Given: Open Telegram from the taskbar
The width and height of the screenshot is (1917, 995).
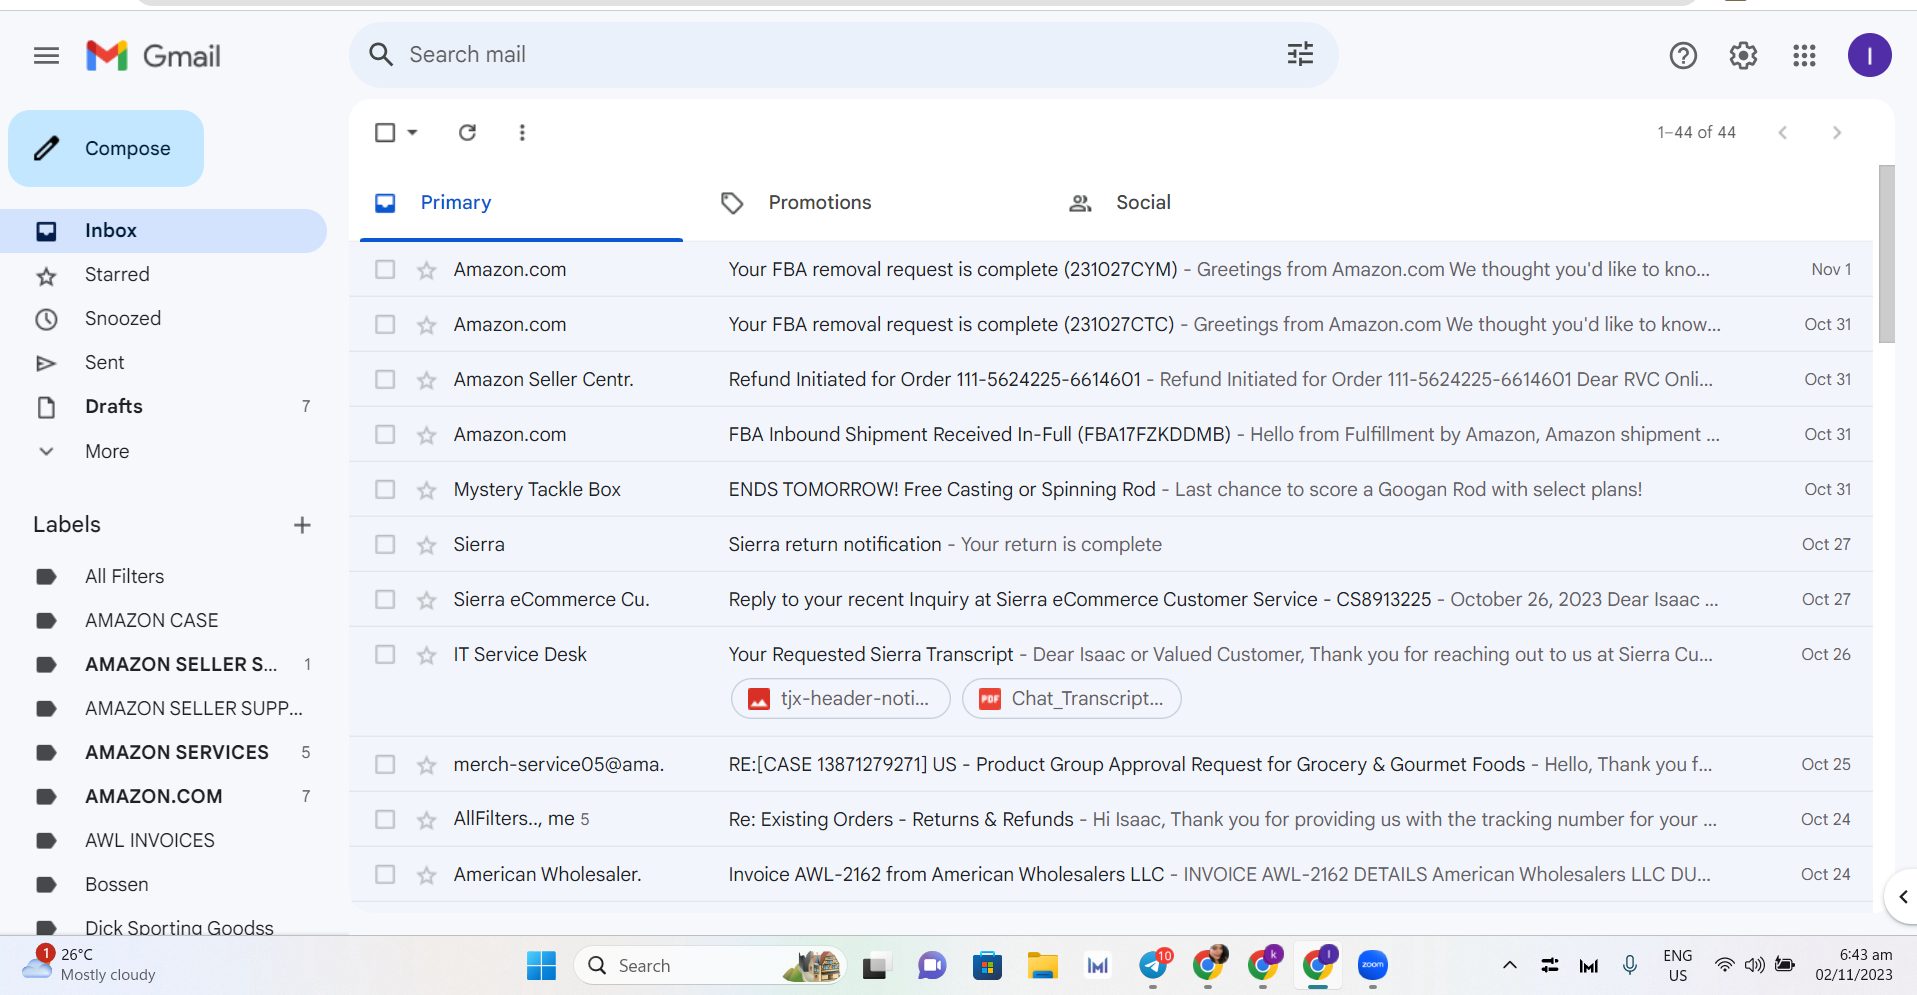Looking at the screenshot, I should 1154,965.
